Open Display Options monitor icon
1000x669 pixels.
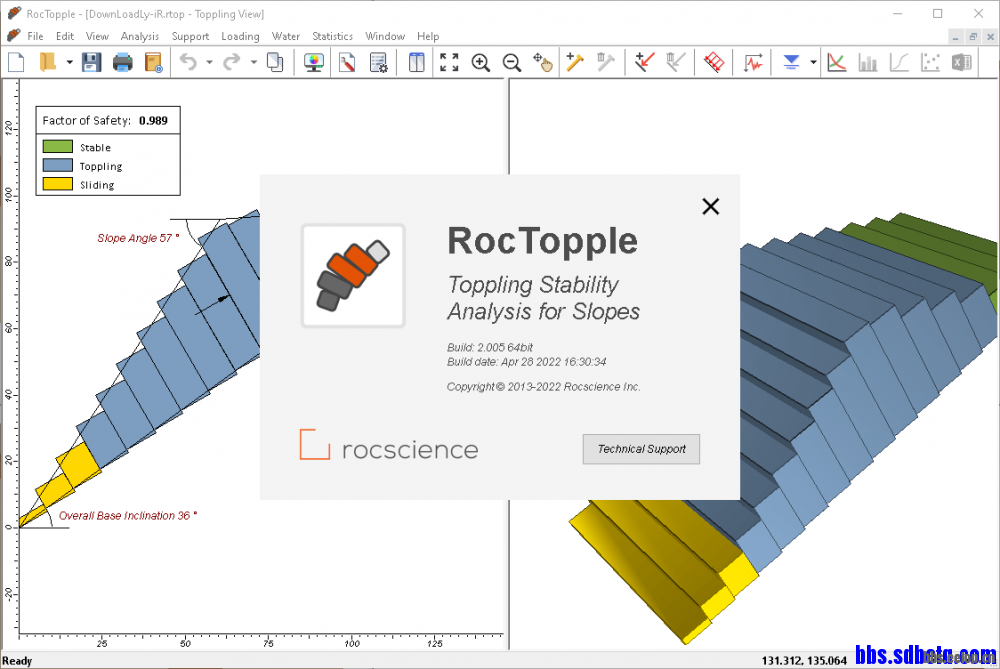click(314, 62)
